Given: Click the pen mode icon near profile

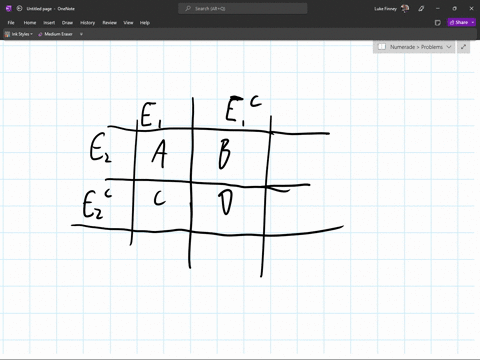Looking at the screenshot, I should 421,9.
